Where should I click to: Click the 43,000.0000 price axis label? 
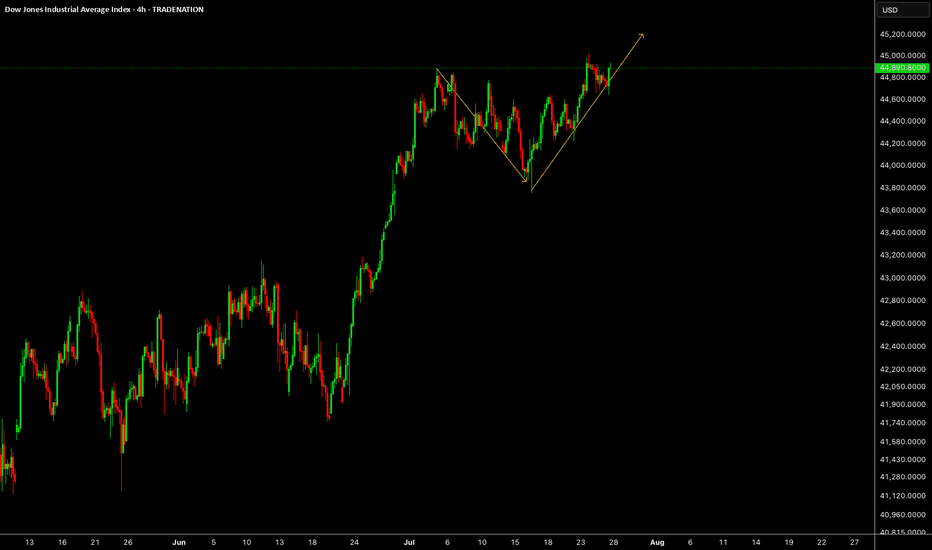[902, 278]
